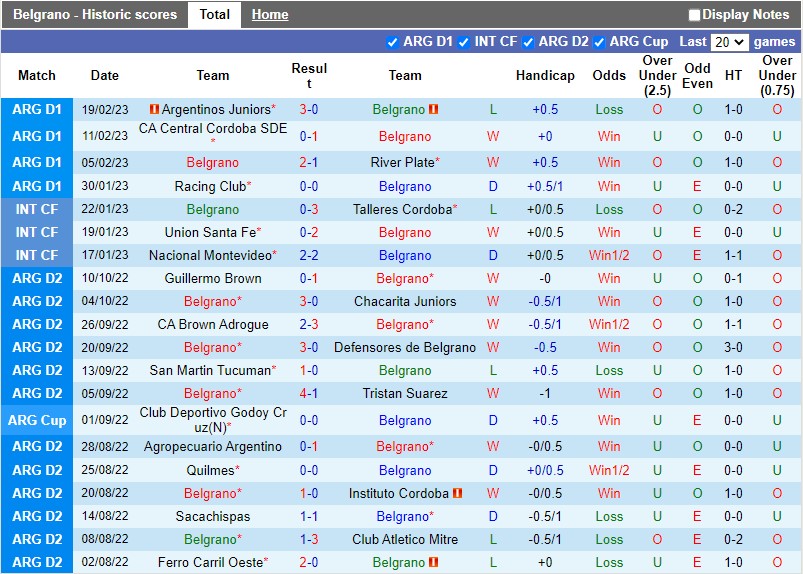Image resolution: width=803 pixels, height=574 pixels.
Task: Enable the Display Notes checkbox
Action: (694, 15)
